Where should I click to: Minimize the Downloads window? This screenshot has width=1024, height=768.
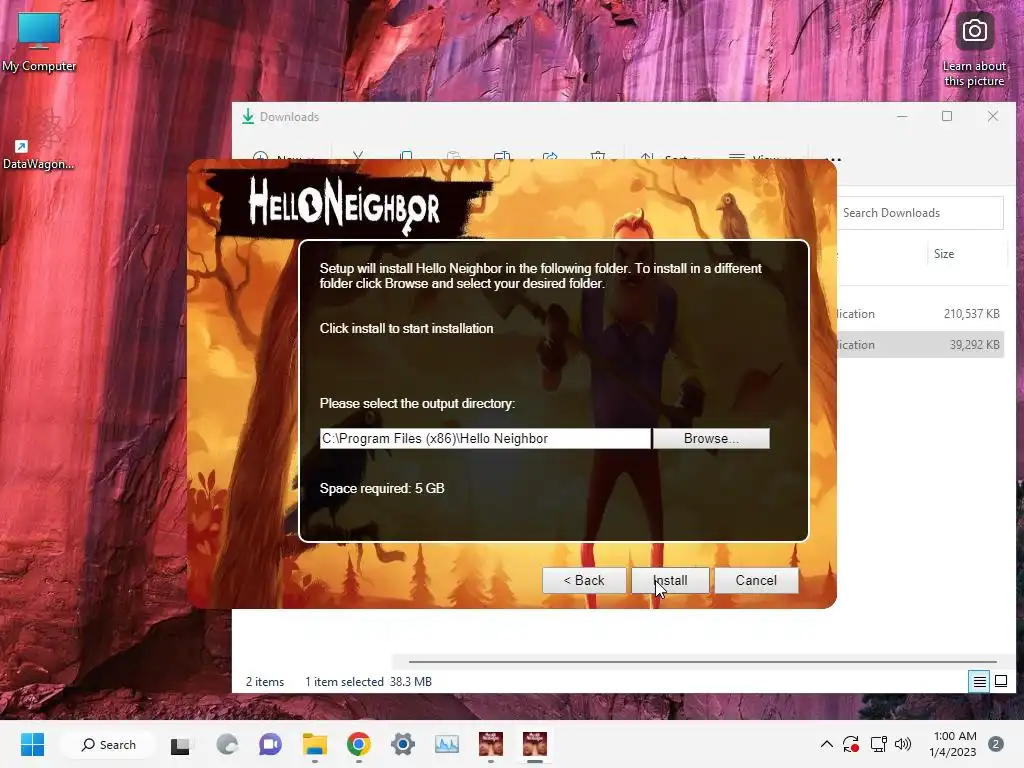pyautogui.click(x=902, y=116)
